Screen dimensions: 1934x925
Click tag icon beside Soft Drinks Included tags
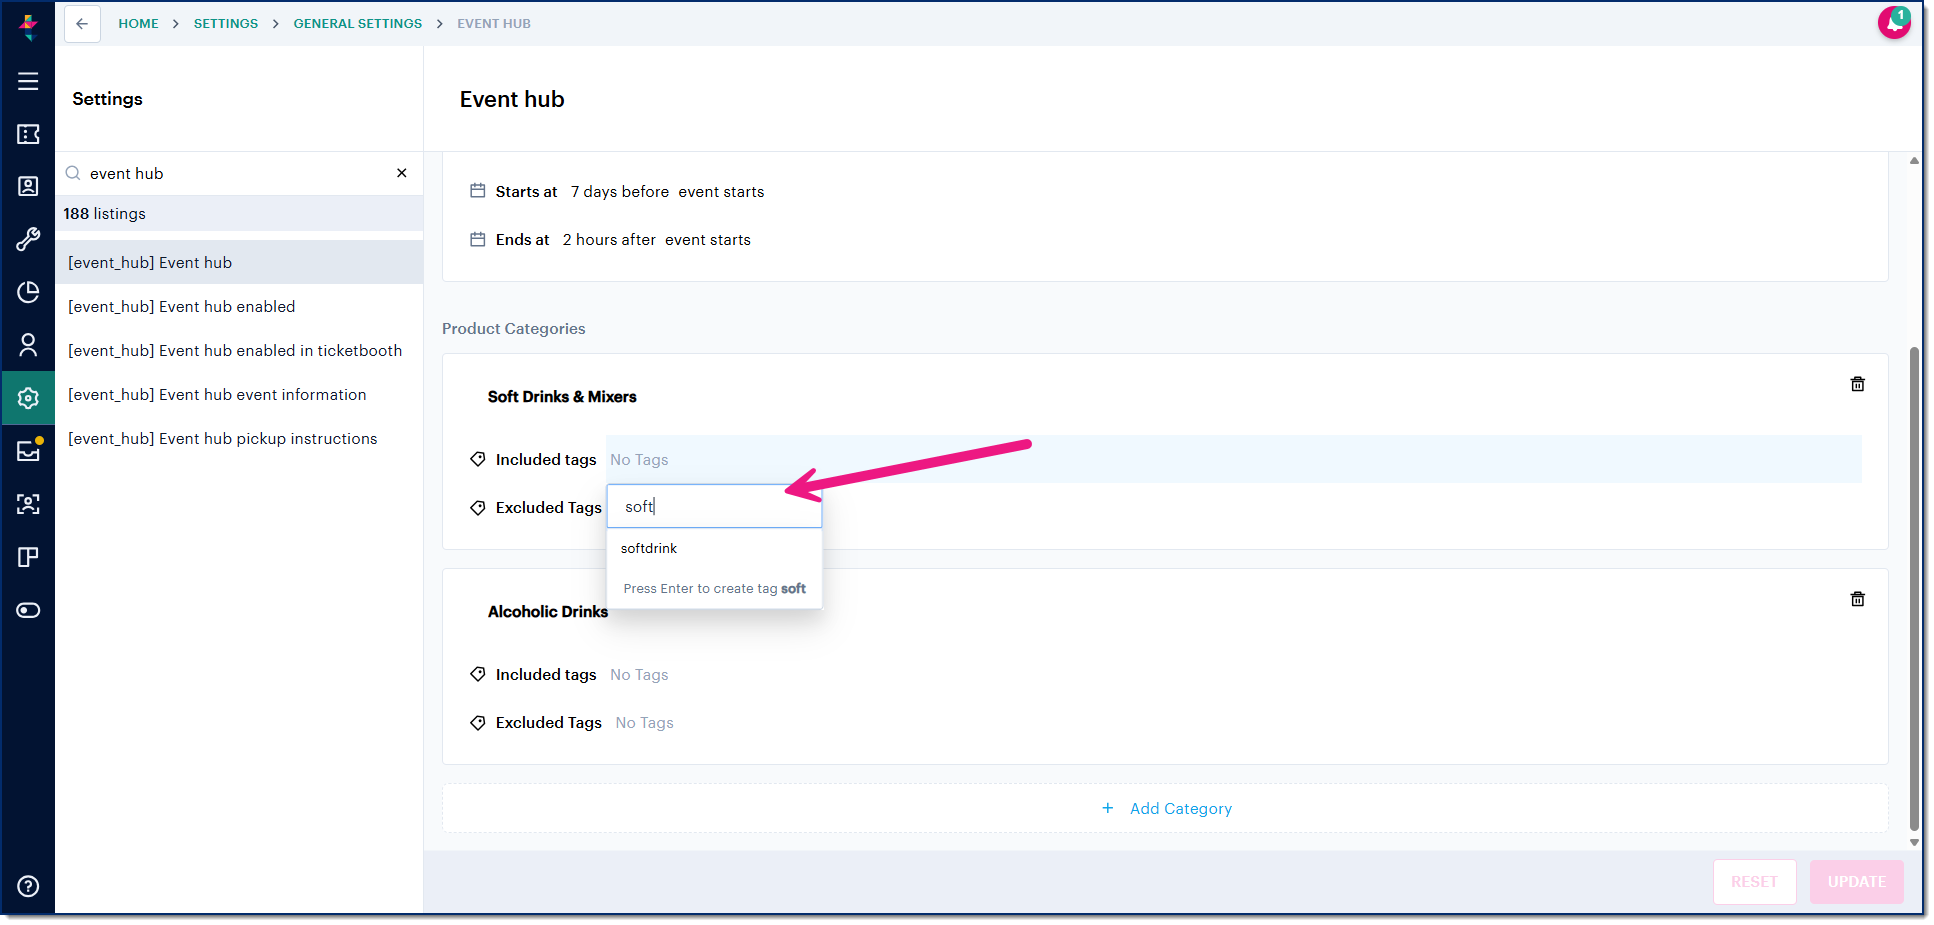pos(478,459)
